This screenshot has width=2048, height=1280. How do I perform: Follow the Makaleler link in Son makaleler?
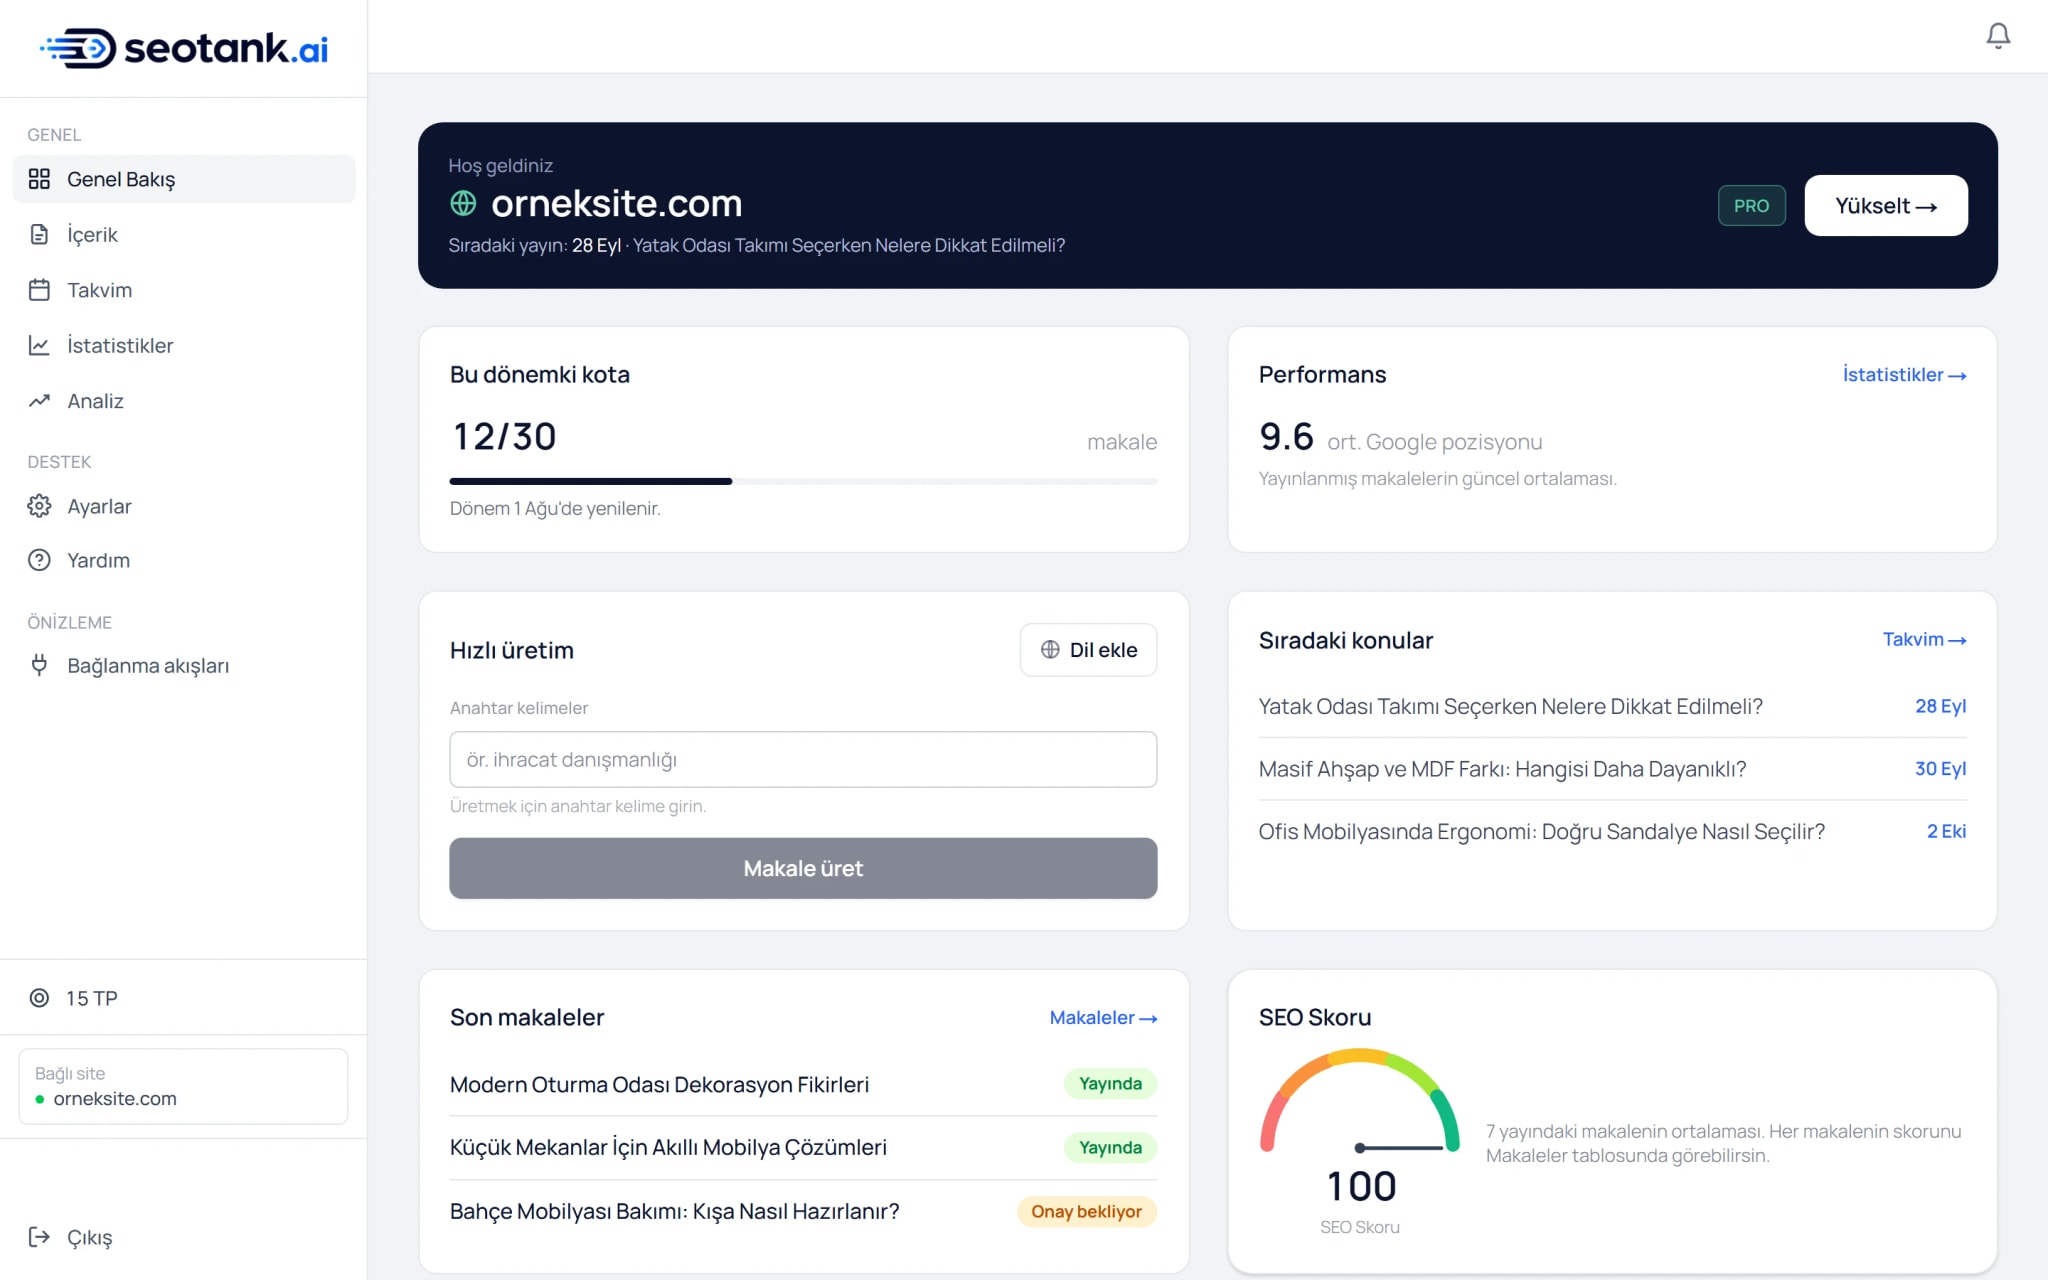[1103, 1017]
